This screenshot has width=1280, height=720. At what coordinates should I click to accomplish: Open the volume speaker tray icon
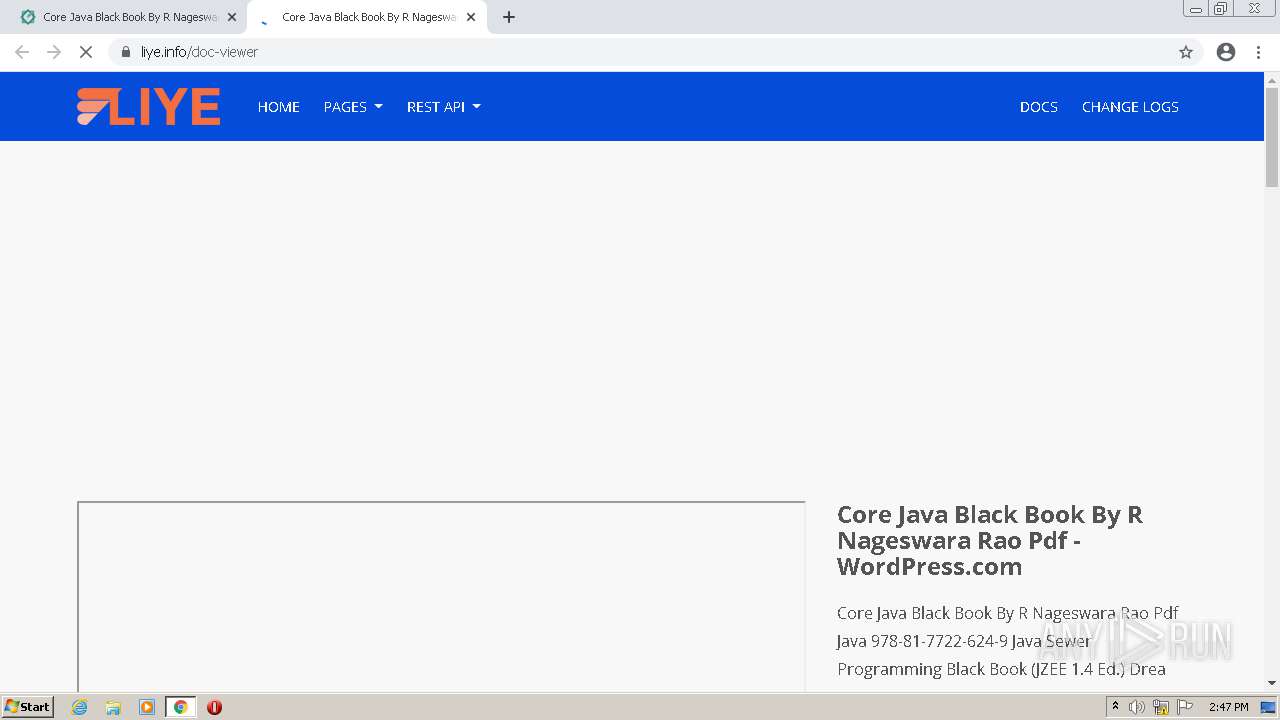point(1136,707)
